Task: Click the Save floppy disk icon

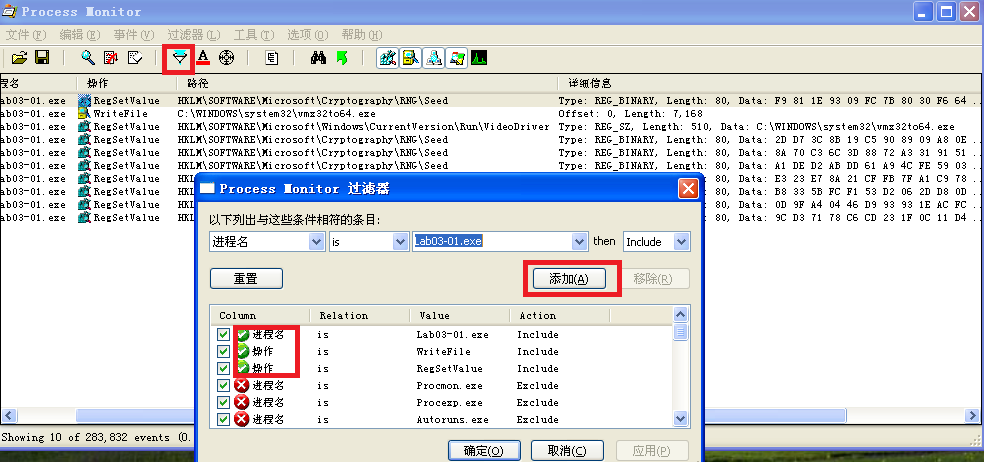Action: click(42, 58)
